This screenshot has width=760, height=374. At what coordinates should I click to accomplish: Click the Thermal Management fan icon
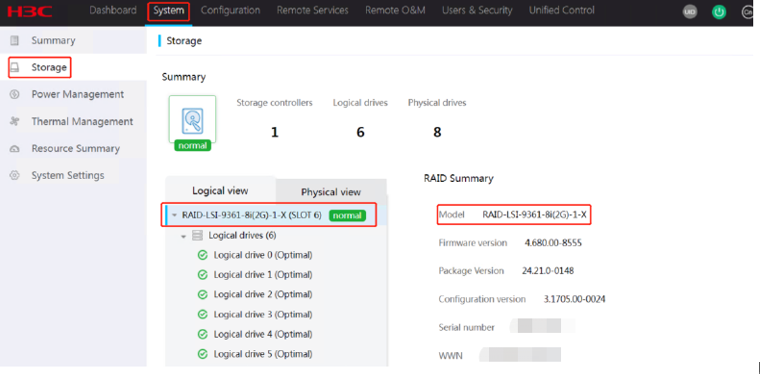(15, 121)
